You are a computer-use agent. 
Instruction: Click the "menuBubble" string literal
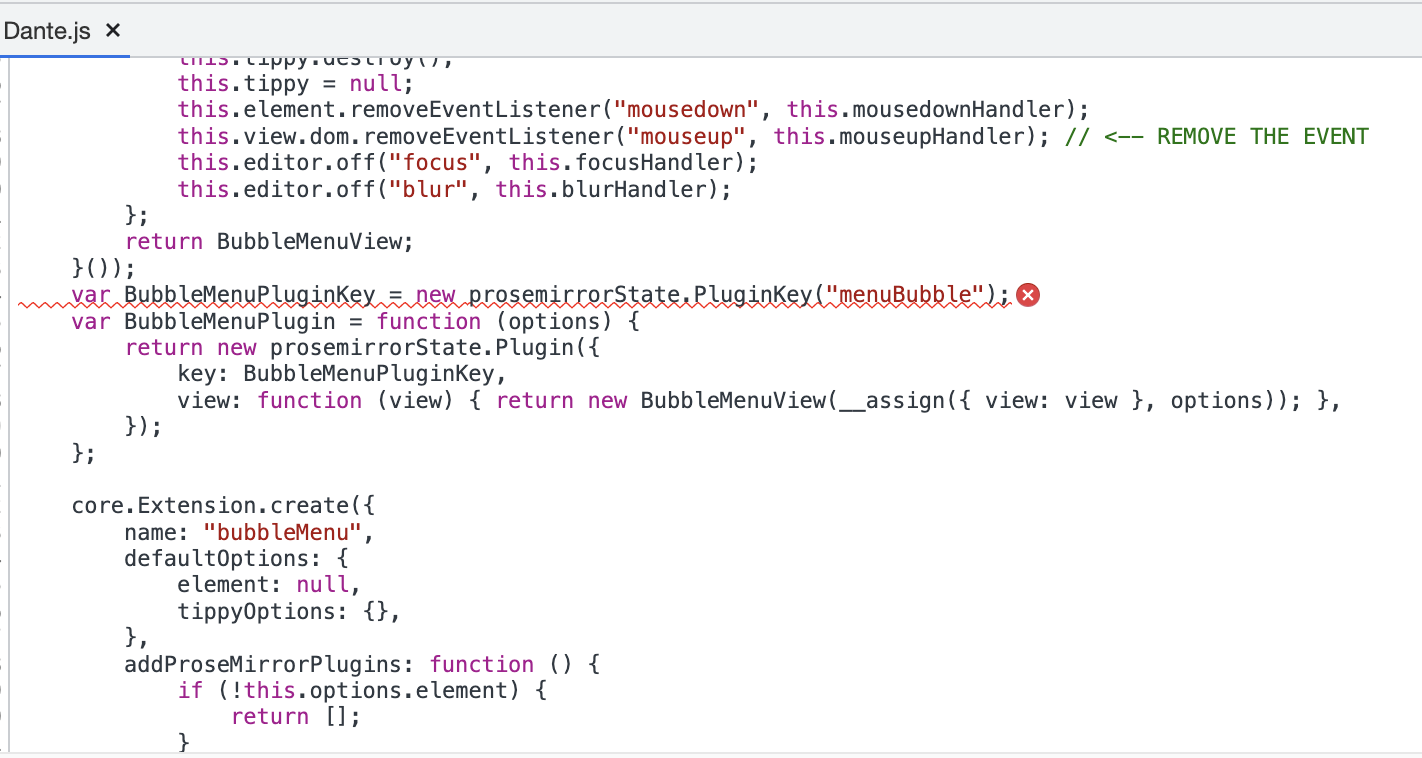(x=906, y=294)
